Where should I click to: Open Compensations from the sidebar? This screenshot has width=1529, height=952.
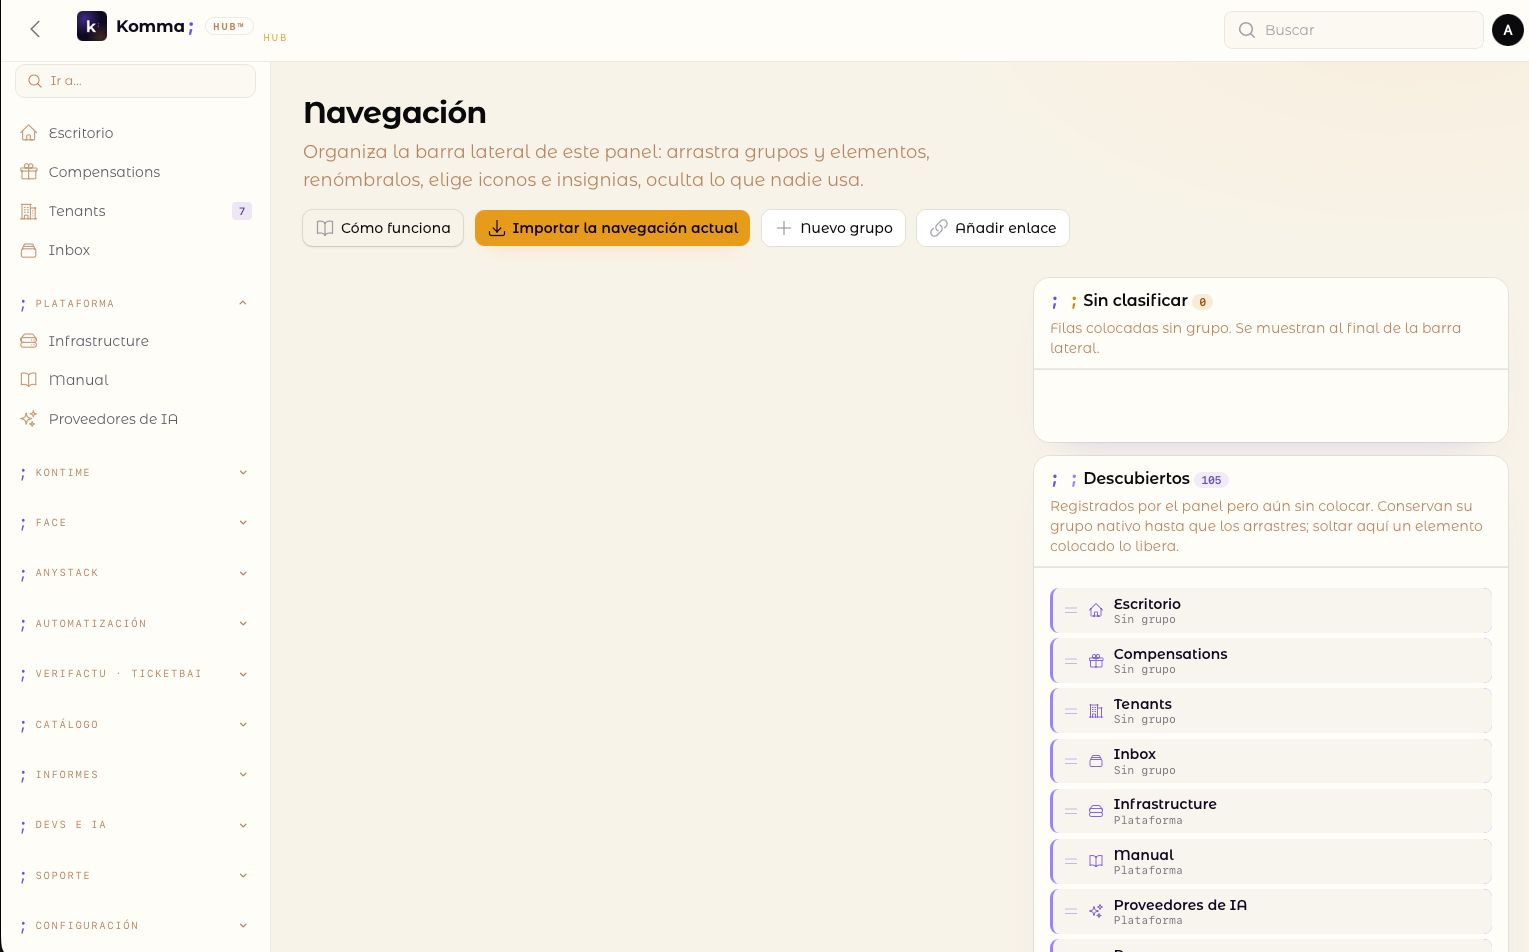coord(135,172)
